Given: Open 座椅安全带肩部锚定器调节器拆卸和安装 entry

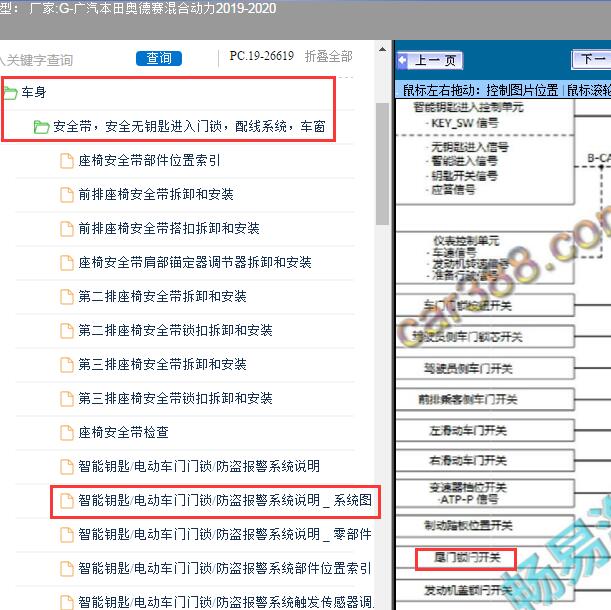Looking at the screenshot, I should (195, 263).
